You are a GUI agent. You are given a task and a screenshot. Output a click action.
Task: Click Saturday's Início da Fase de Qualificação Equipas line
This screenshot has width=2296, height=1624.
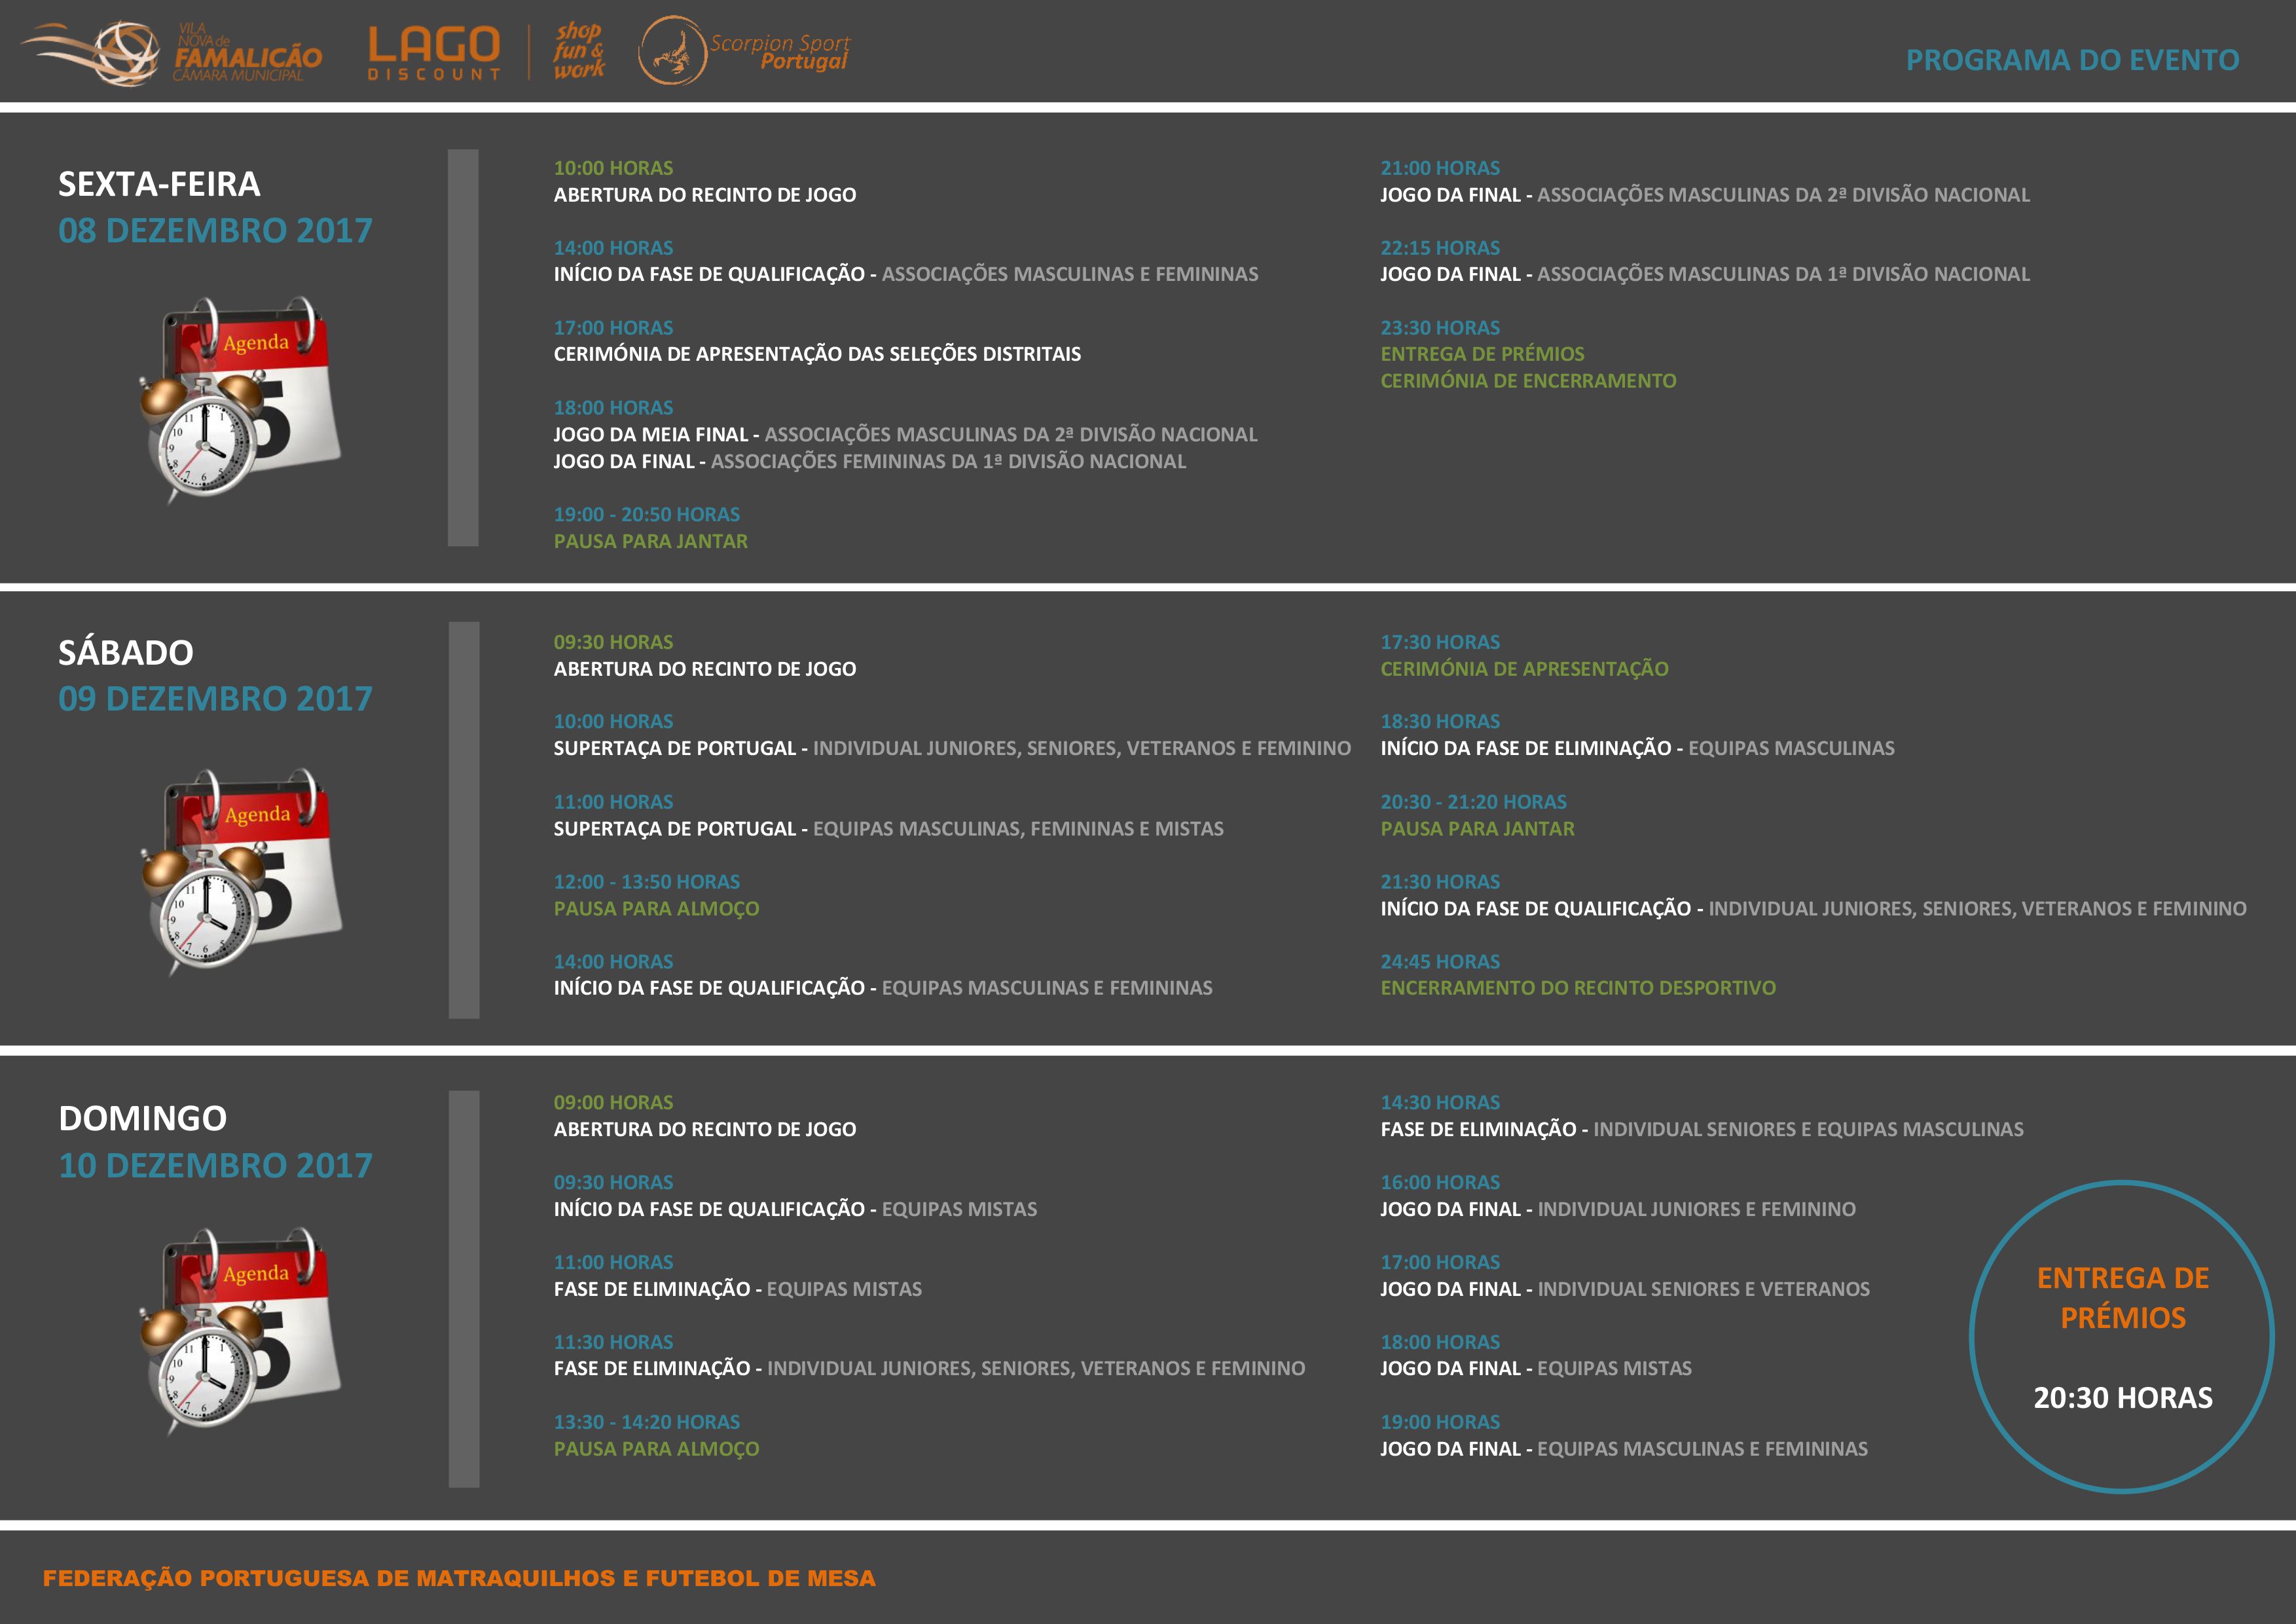pyautogui.click(x=883, y=988)
